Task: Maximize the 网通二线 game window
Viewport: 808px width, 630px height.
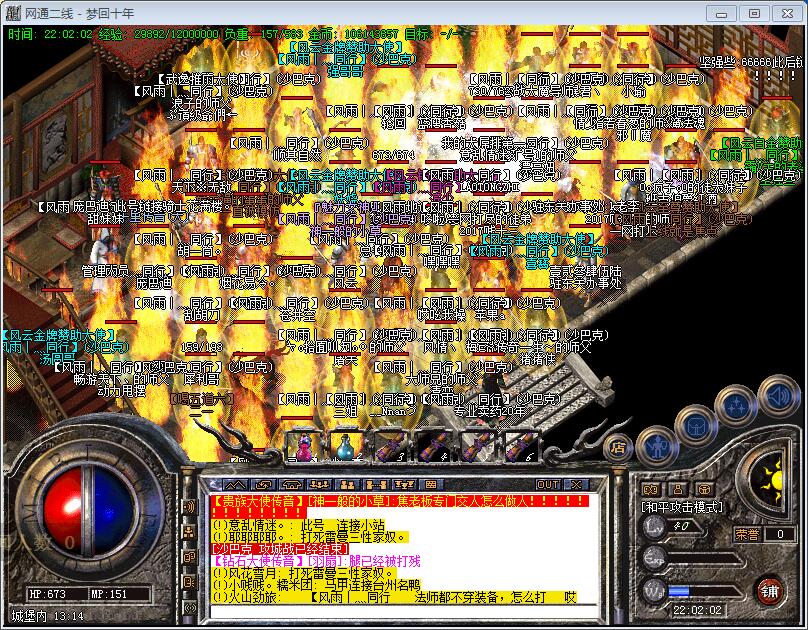Action: (754, 13)
